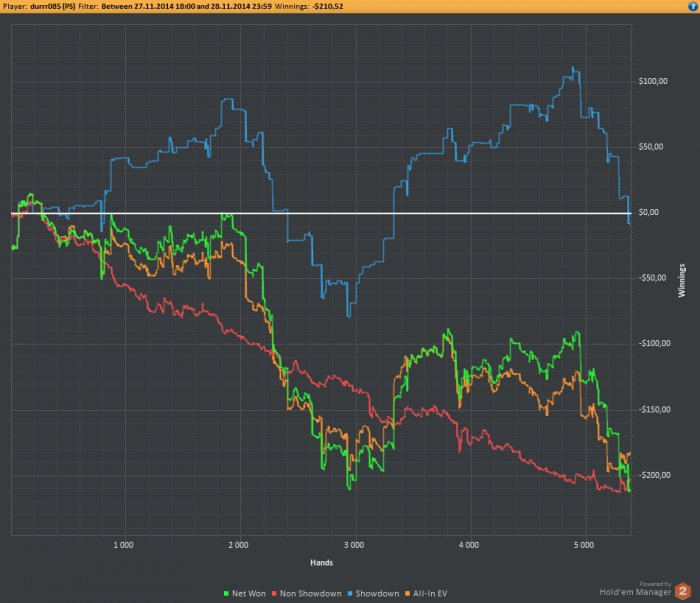Click the blue info icon in the header

(x=692, y=6)
